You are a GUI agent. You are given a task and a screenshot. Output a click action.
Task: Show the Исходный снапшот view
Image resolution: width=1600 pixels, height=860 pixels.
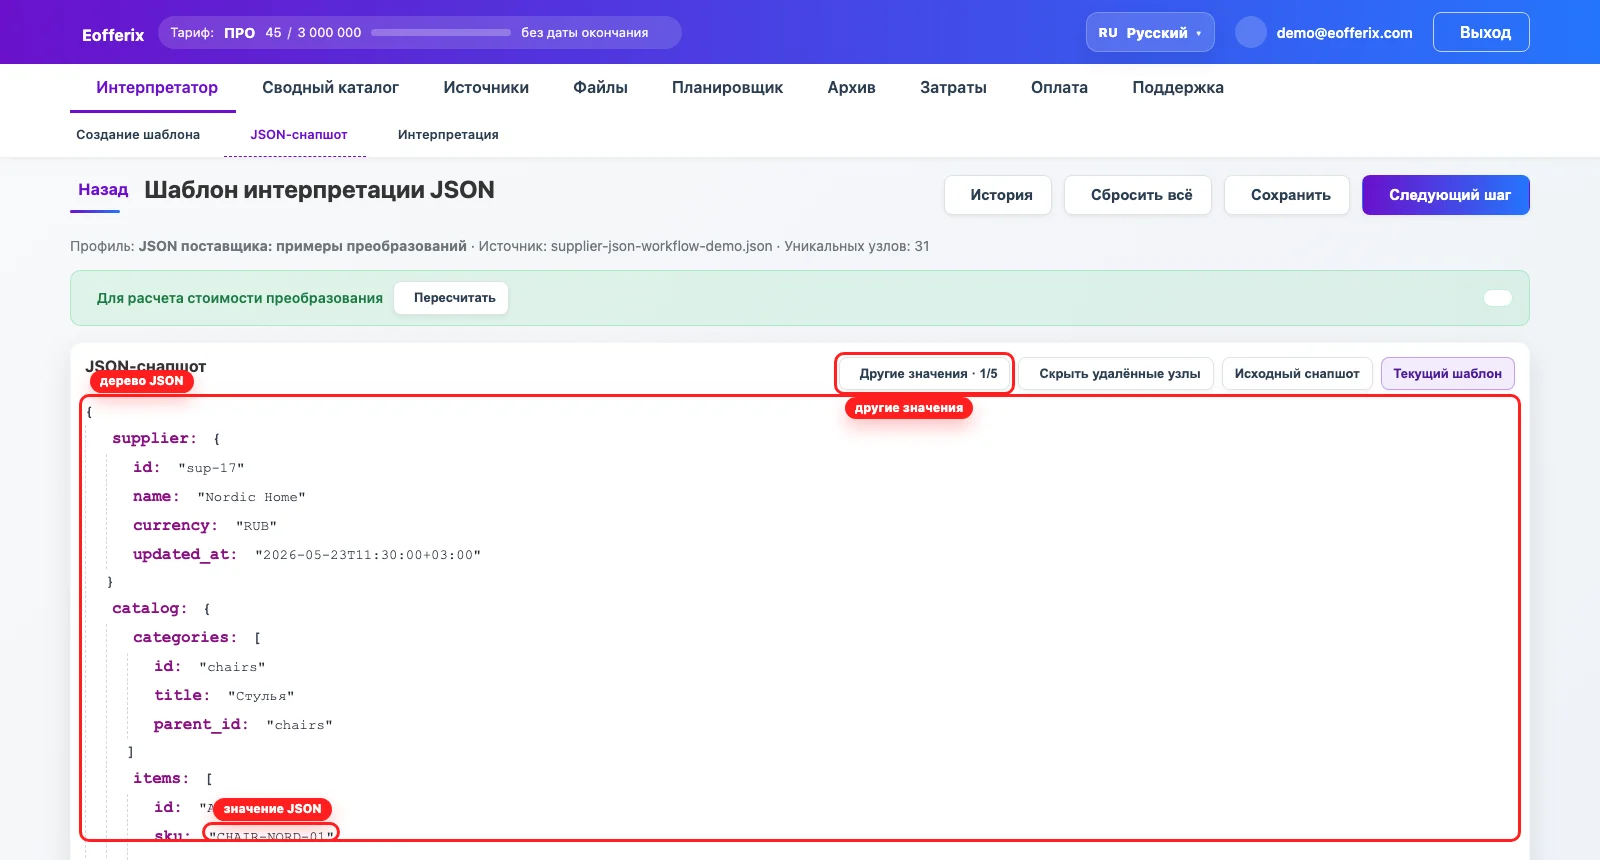pos(1297,374)
